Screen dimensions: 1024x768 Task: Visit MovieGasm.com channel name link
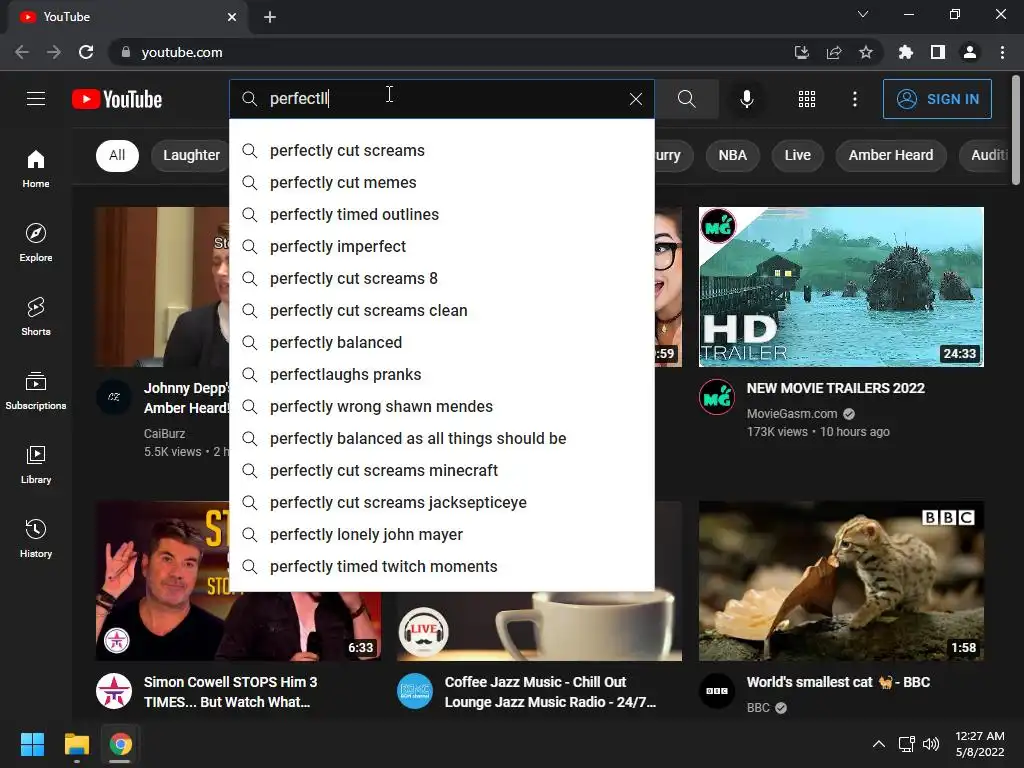[792, 413]
